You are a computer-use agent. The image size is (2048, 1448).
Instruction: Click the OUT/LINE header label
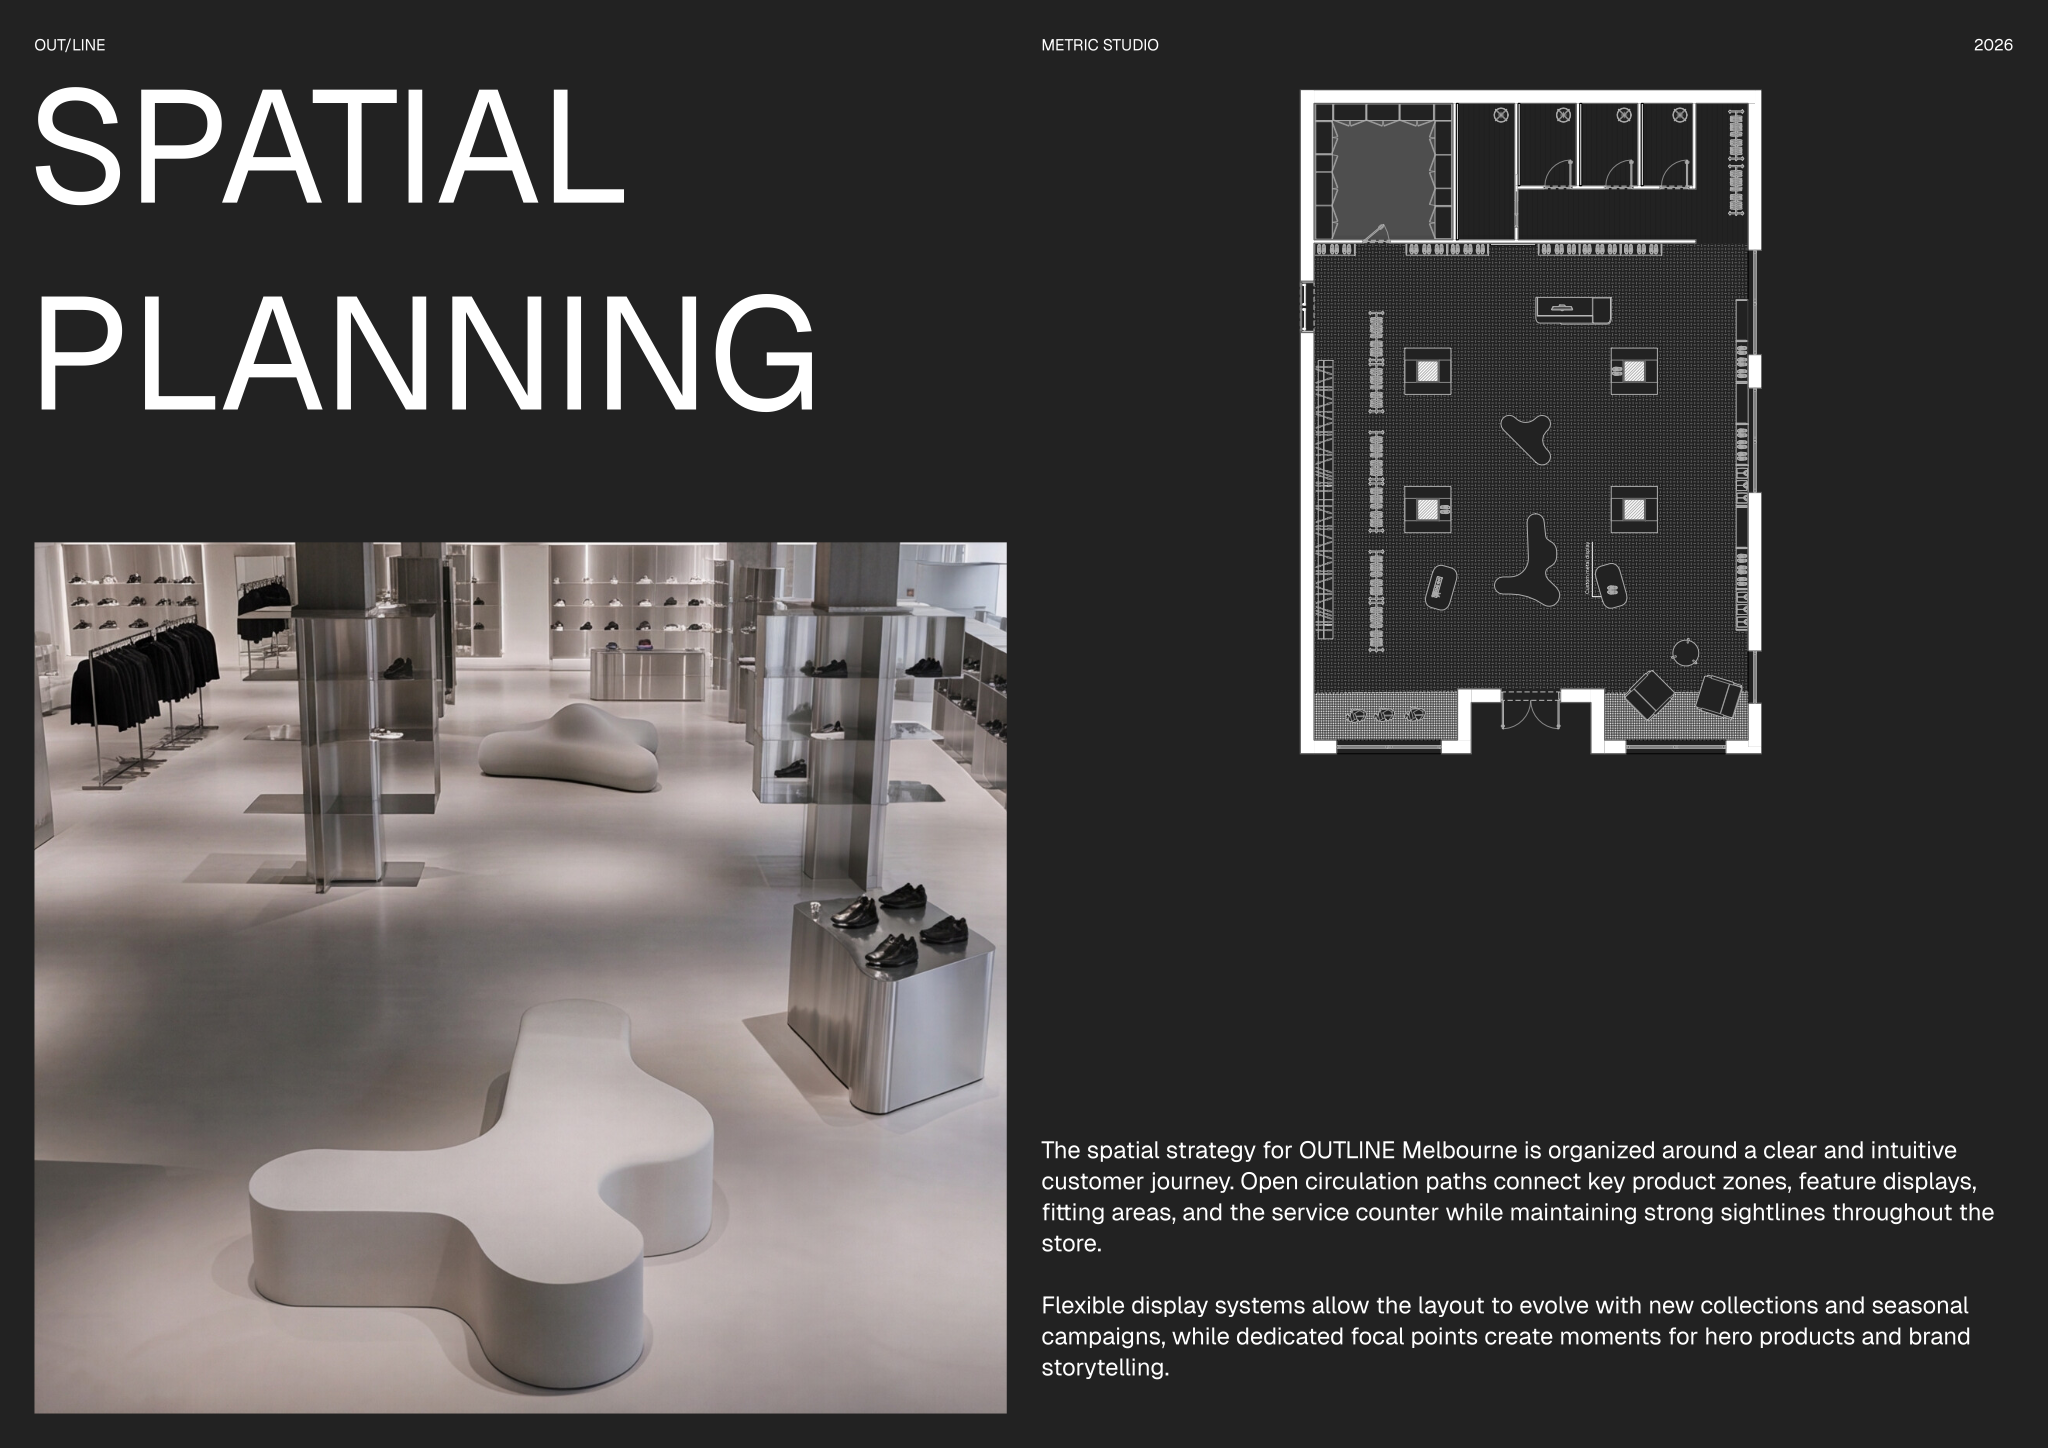click(x=69, y=45)
